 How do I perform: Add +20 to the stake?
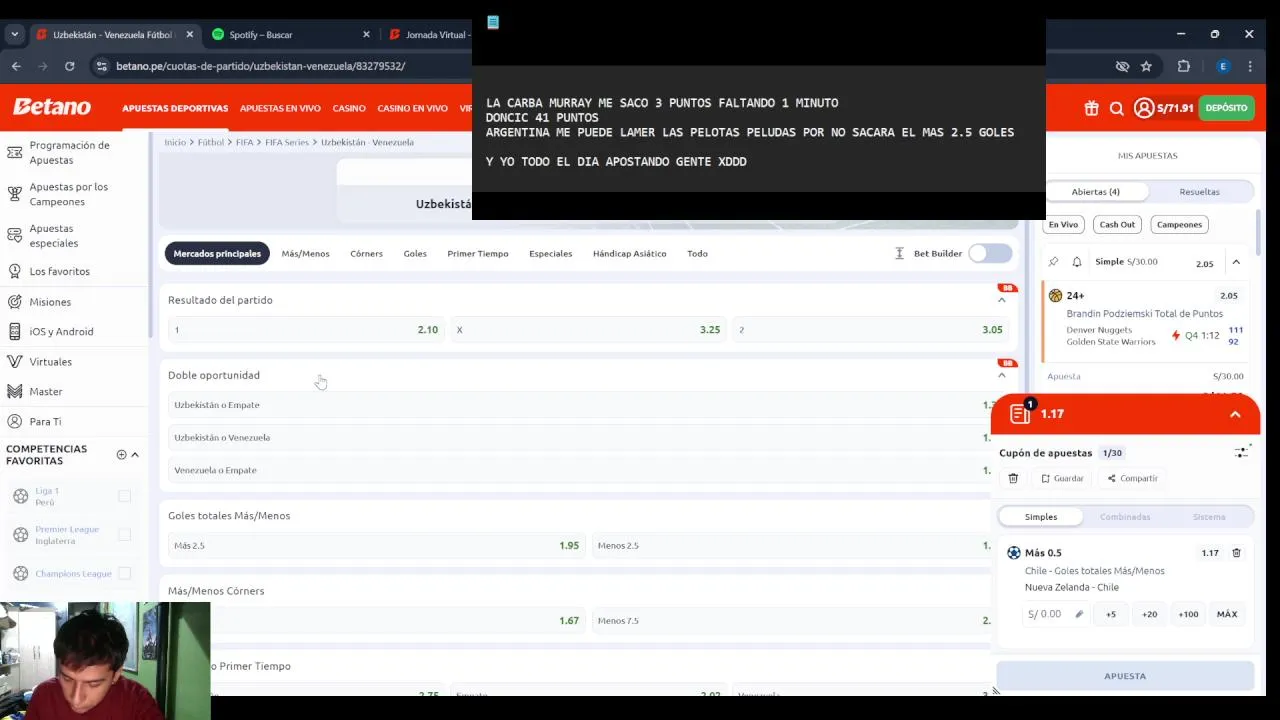coord(1149,614)
